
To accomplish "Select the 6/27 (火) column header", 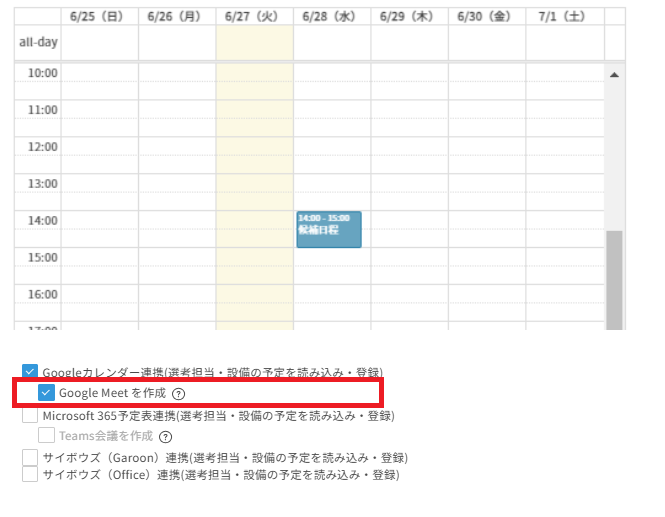I will [254, 17].
